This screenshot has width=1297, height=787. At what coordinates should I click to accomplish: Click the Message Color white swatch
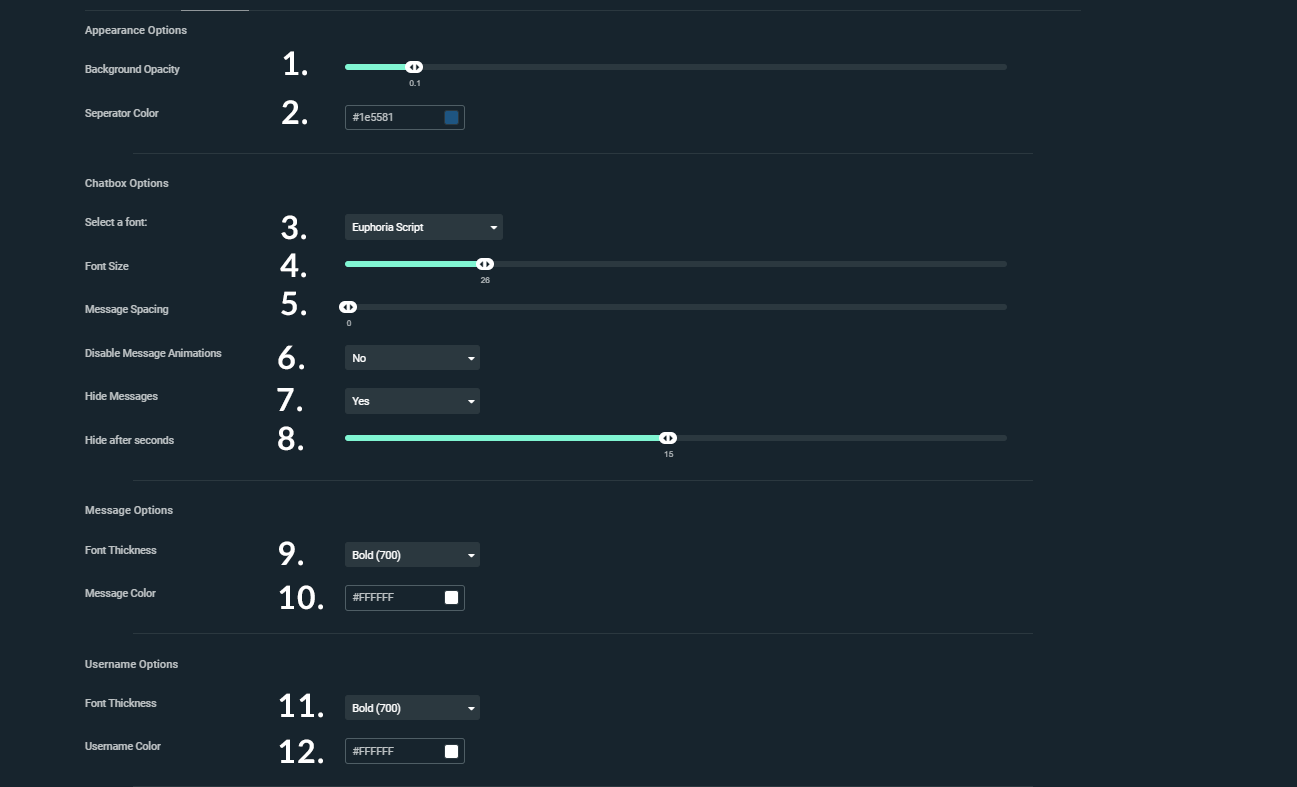tap(451, 598)
